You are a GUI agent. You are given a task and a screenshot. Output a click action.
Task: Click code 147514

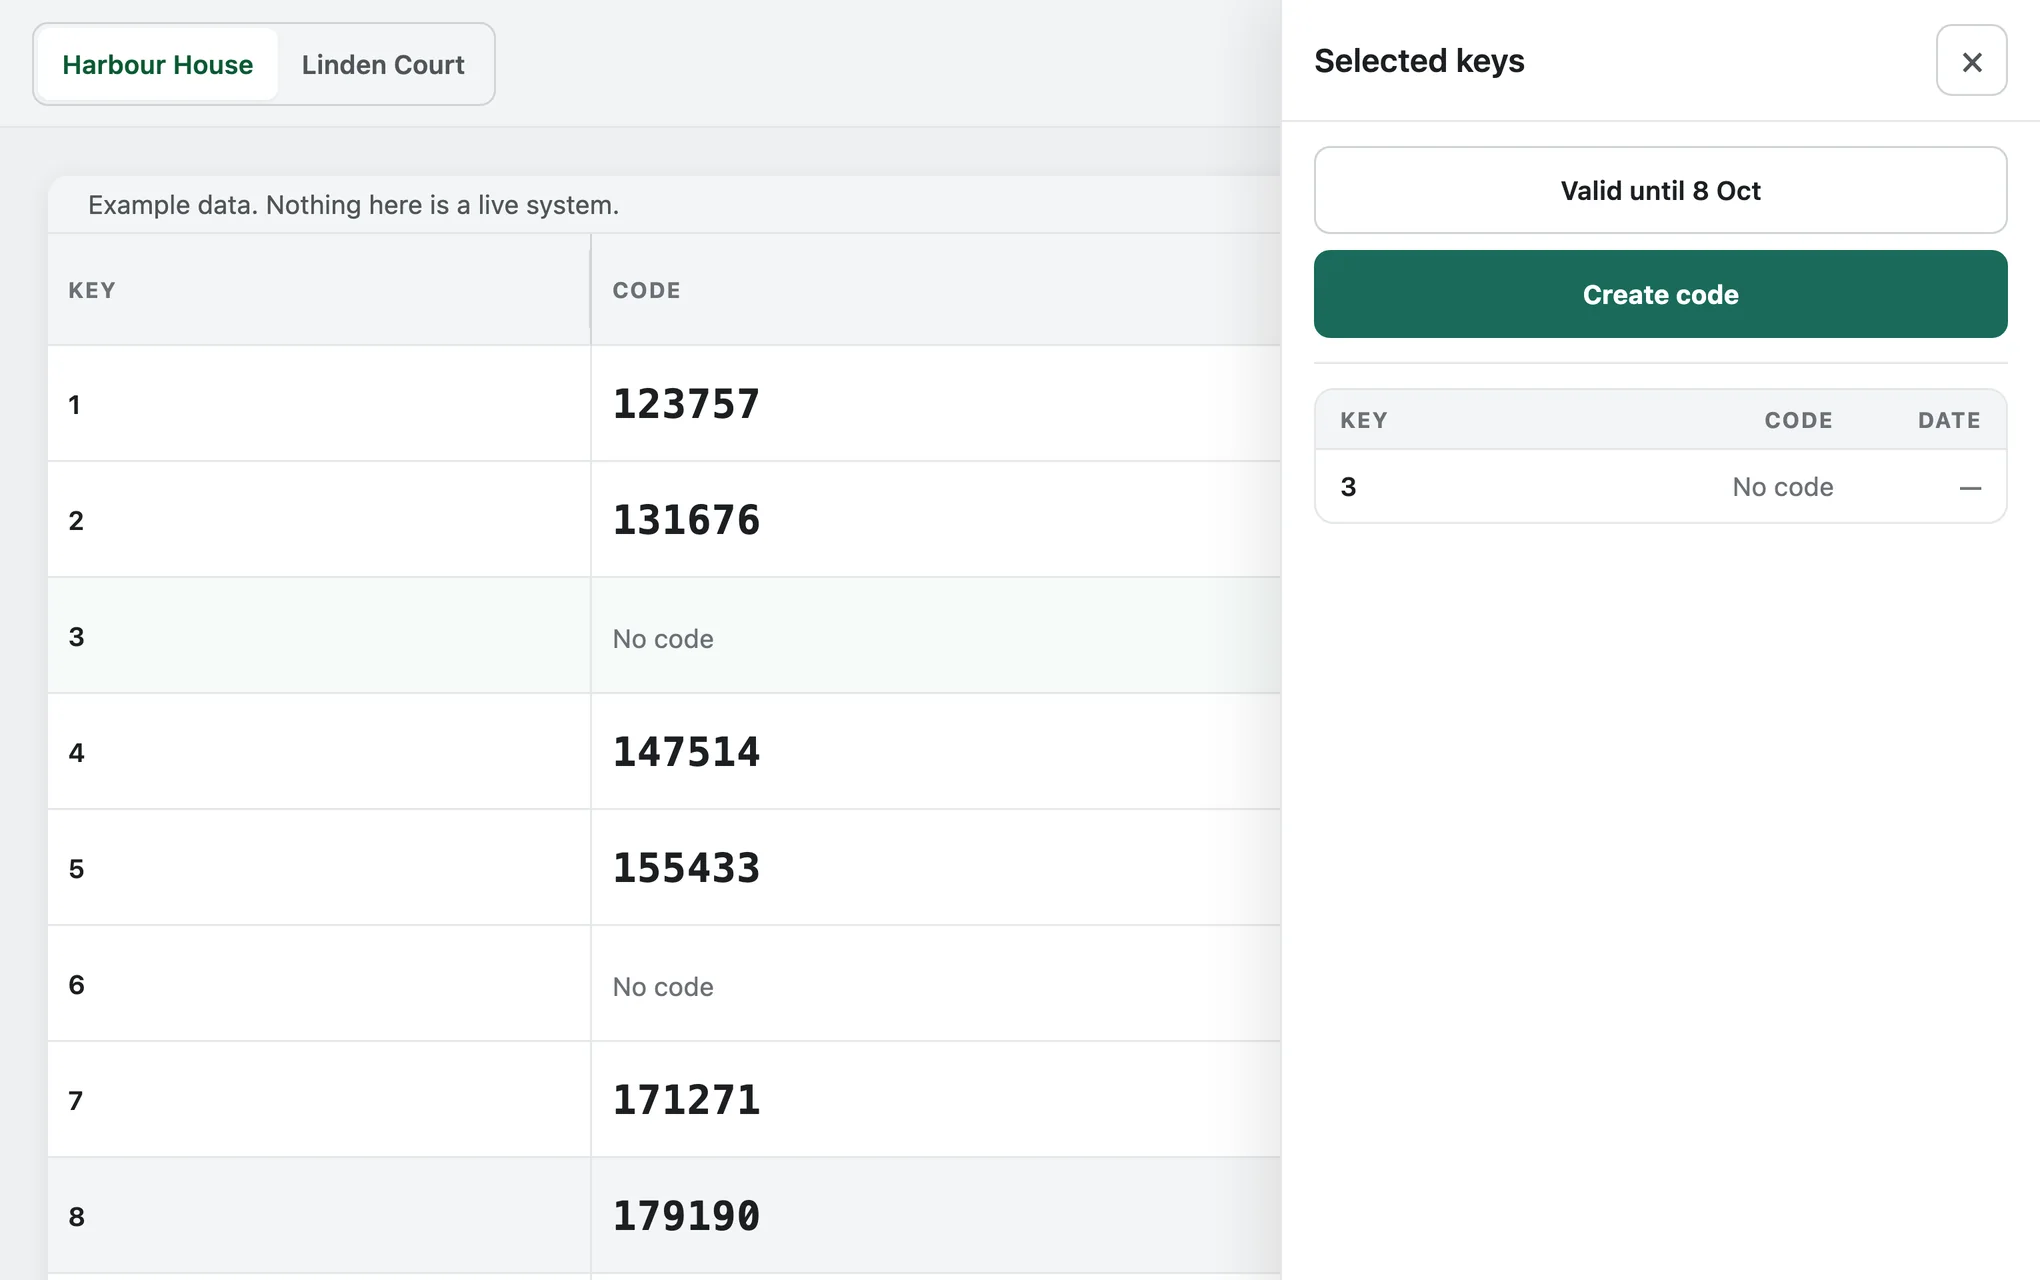coord(686,752)
